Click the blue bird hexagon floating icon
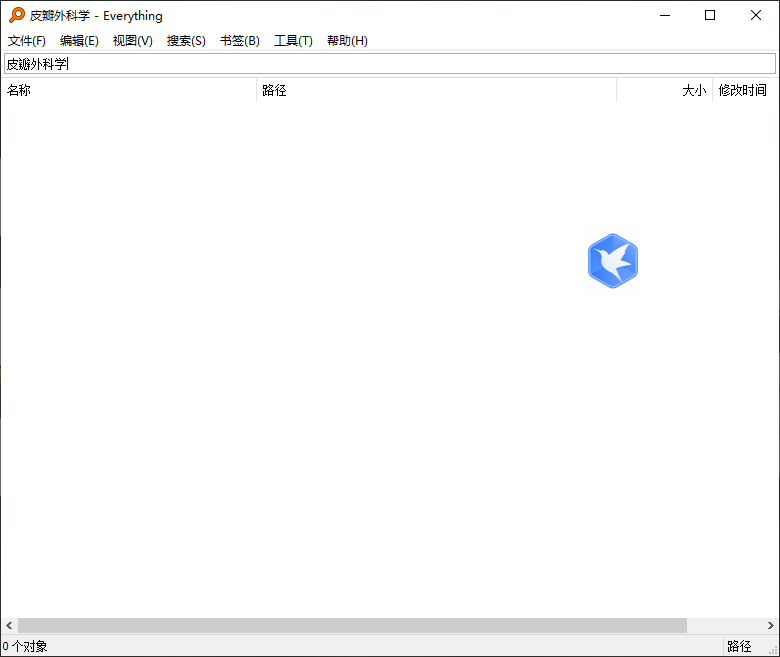Screen dimensions: 780x657 613,261
